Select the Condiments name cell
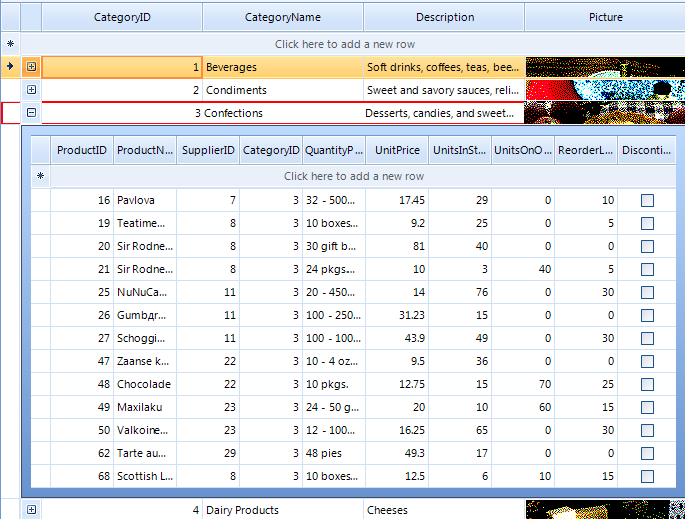 coord(283,90)
